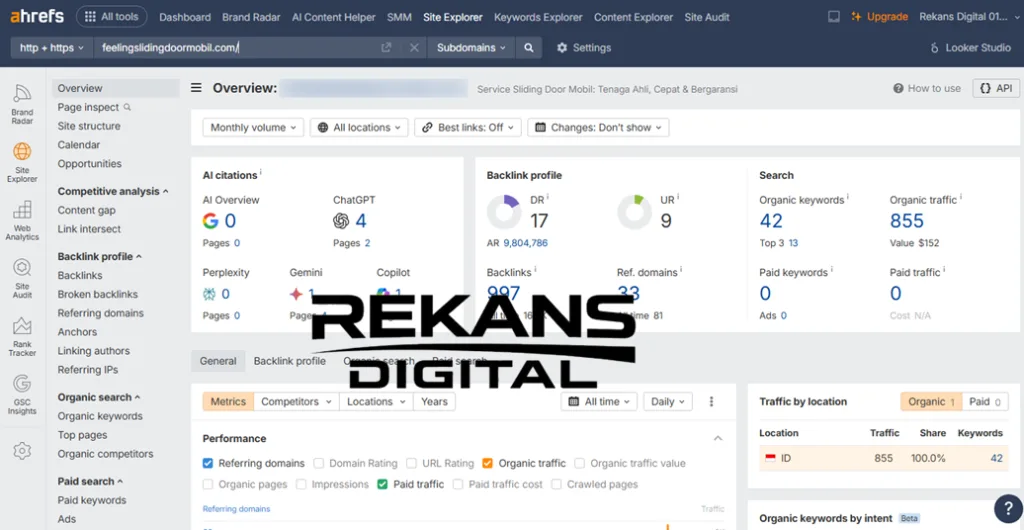Click the AR value 9,804,786
Screen dimensions: 1024x530
(526, 243)
